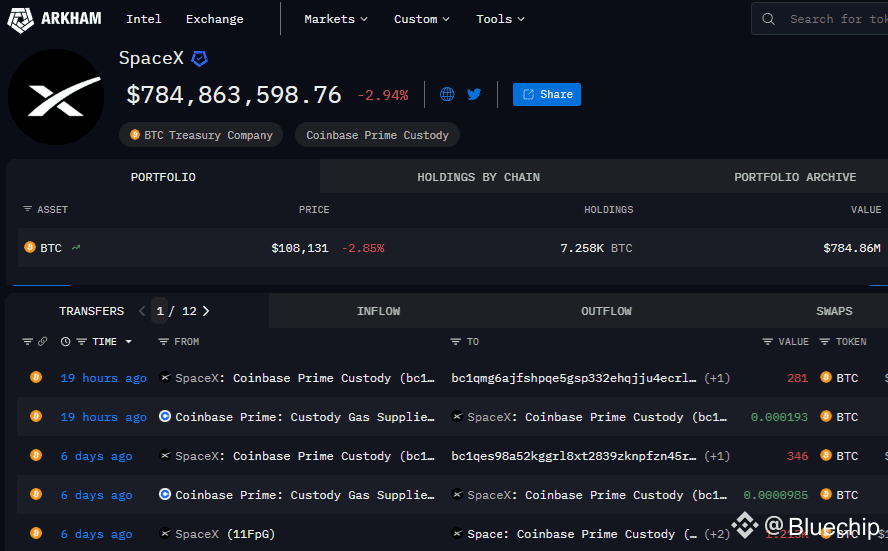Viewport: 888px width, 551px height.
Task: Open the Tools dropdown menu
Action: [500, 19]
